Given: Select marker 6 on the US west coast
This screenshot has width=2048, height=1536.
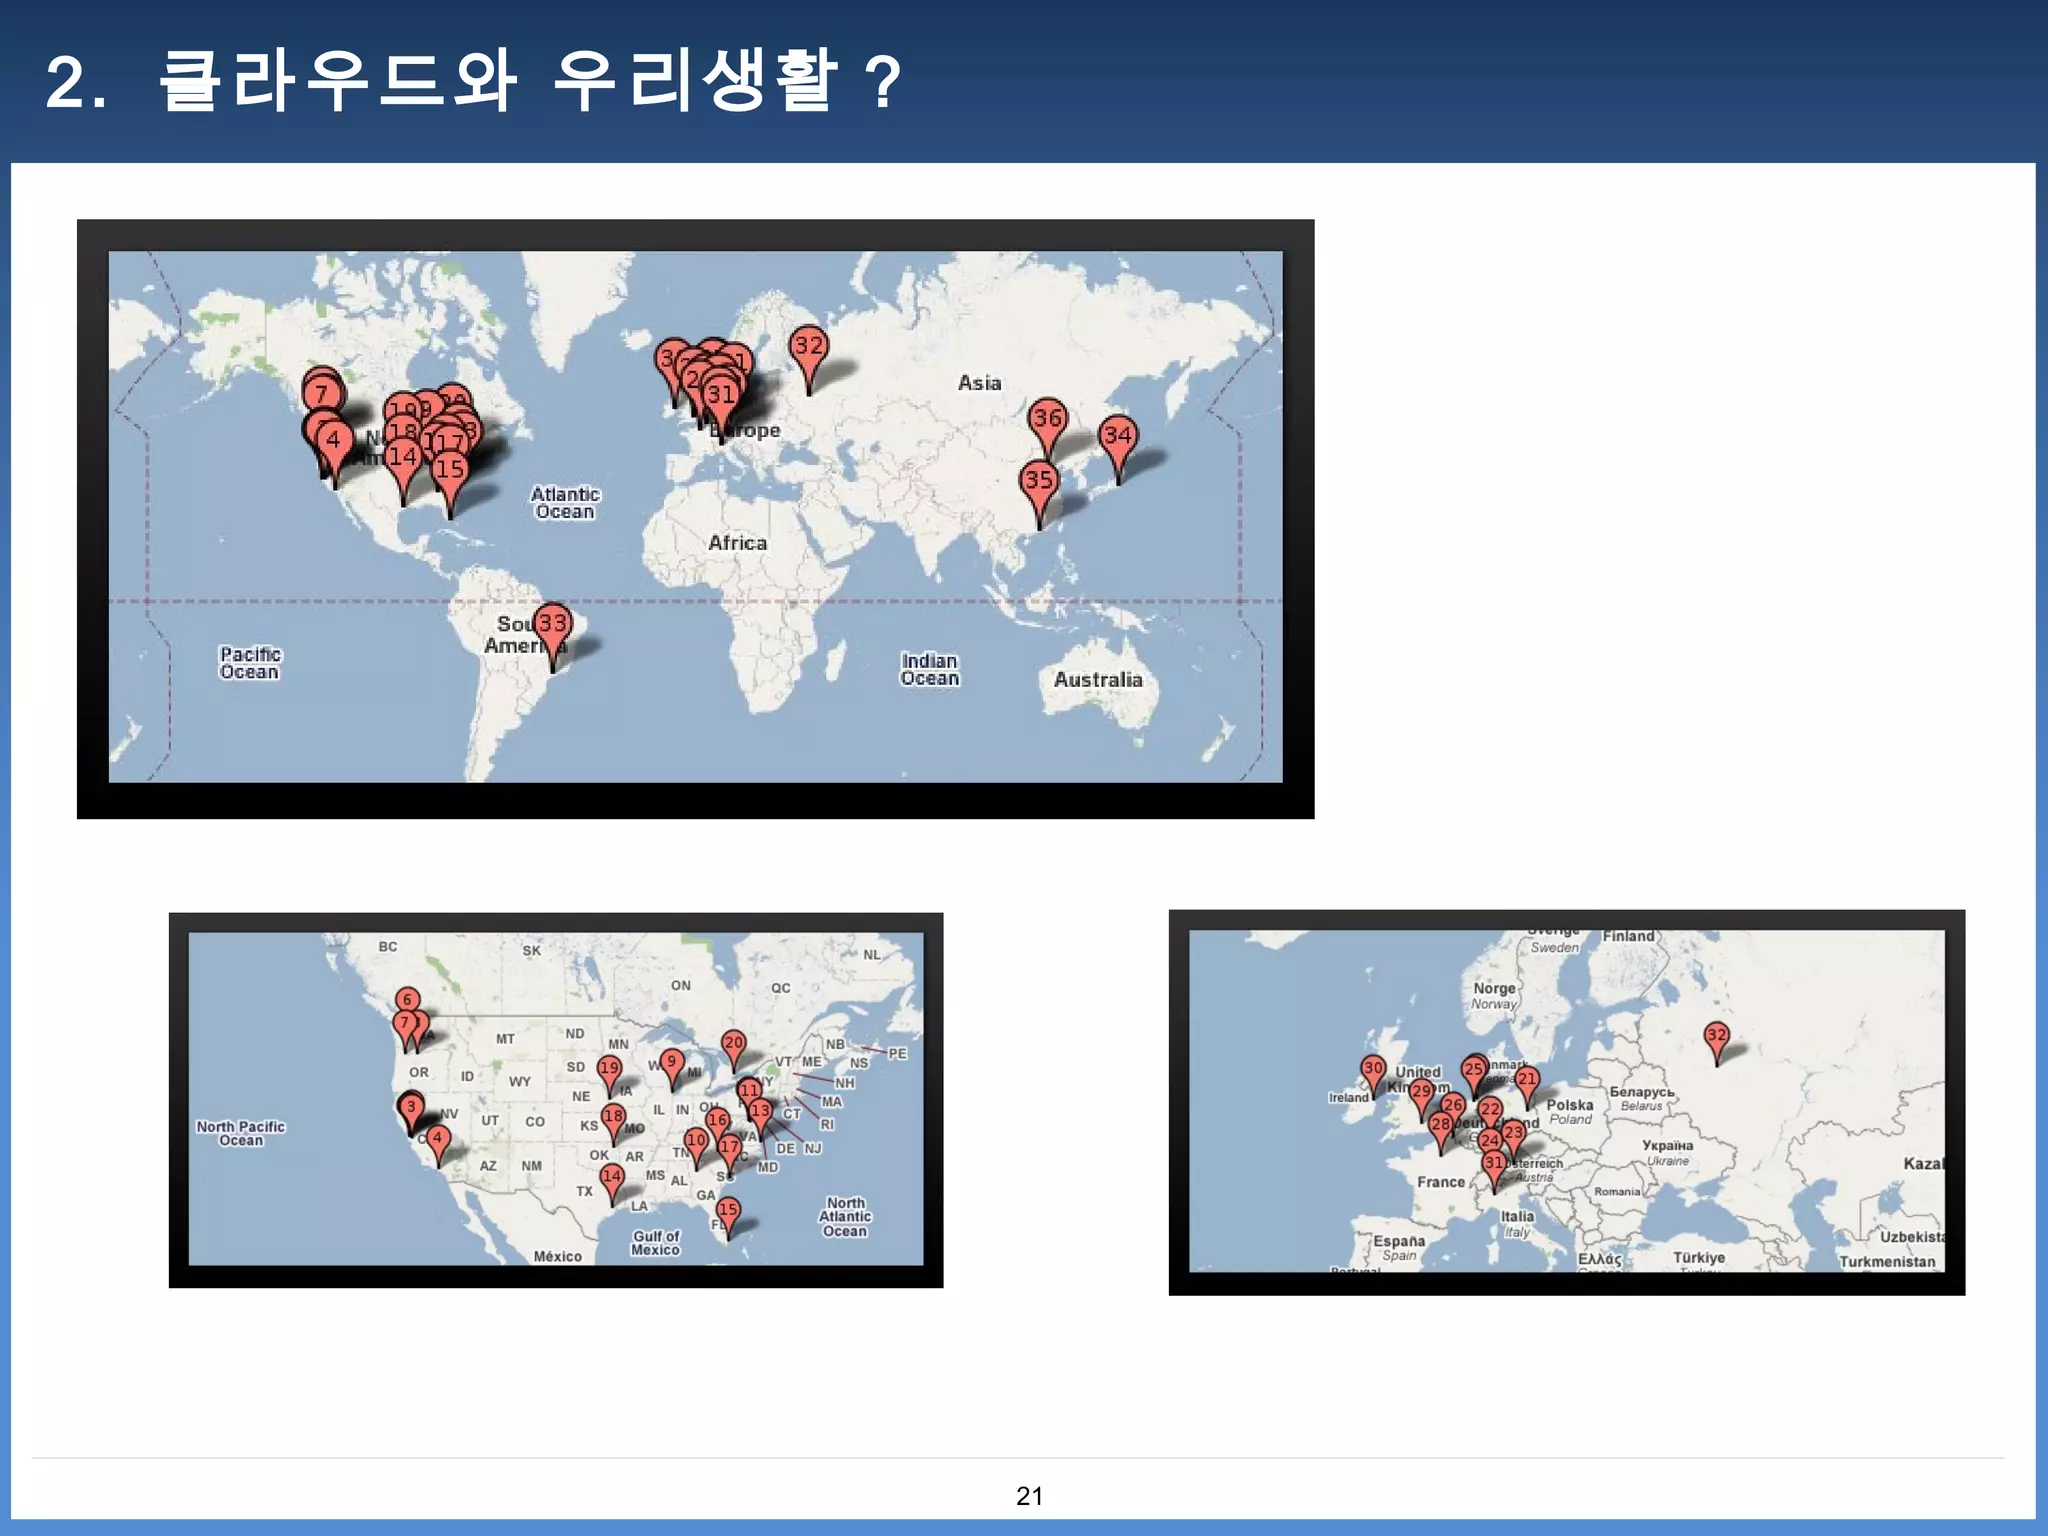Looking at the screenshot, I should (407, 1000).
